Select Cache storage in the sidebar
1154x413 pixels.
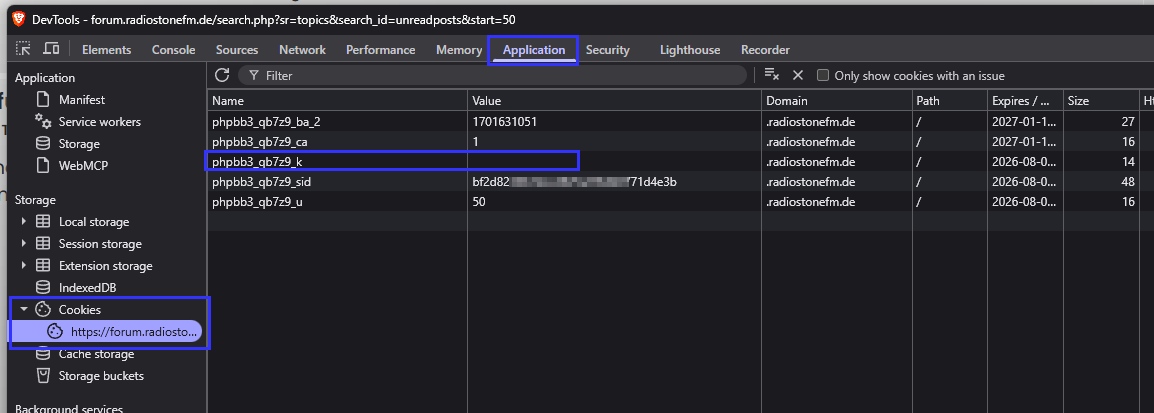point(96,354)
